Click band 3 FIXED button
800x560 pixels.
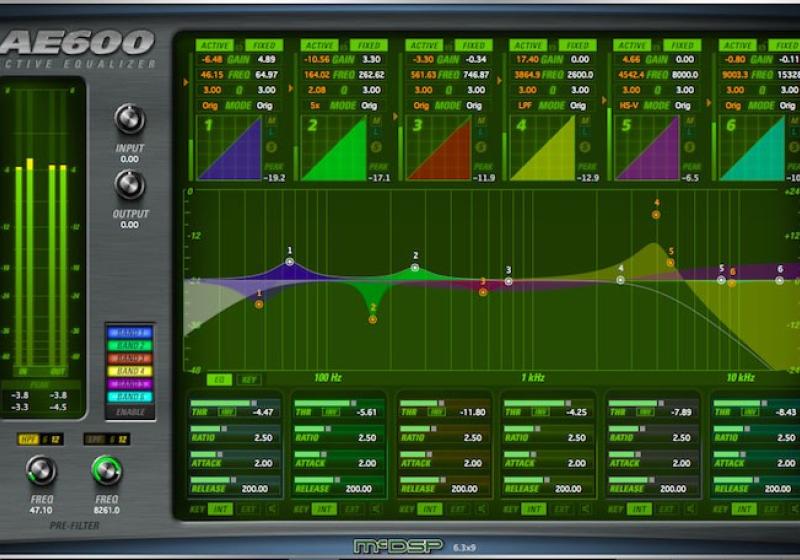point(474,45)
